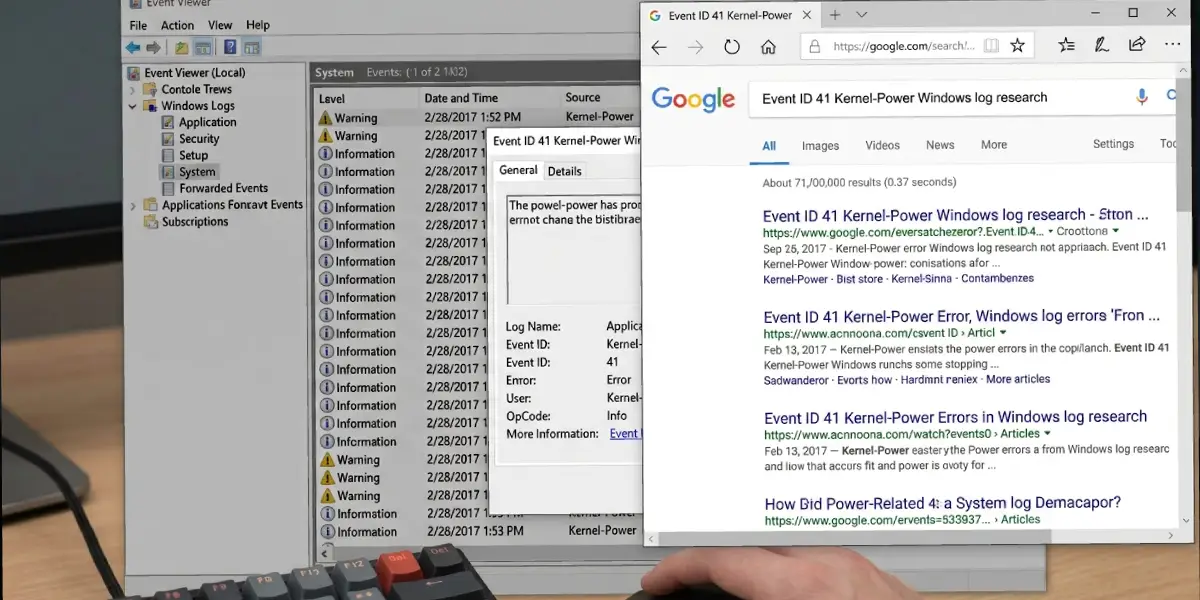Open the tab list chevron beside new tab
Image resolution: width=1200 pixels, height=600 pixels.
(x=861, y=15)
